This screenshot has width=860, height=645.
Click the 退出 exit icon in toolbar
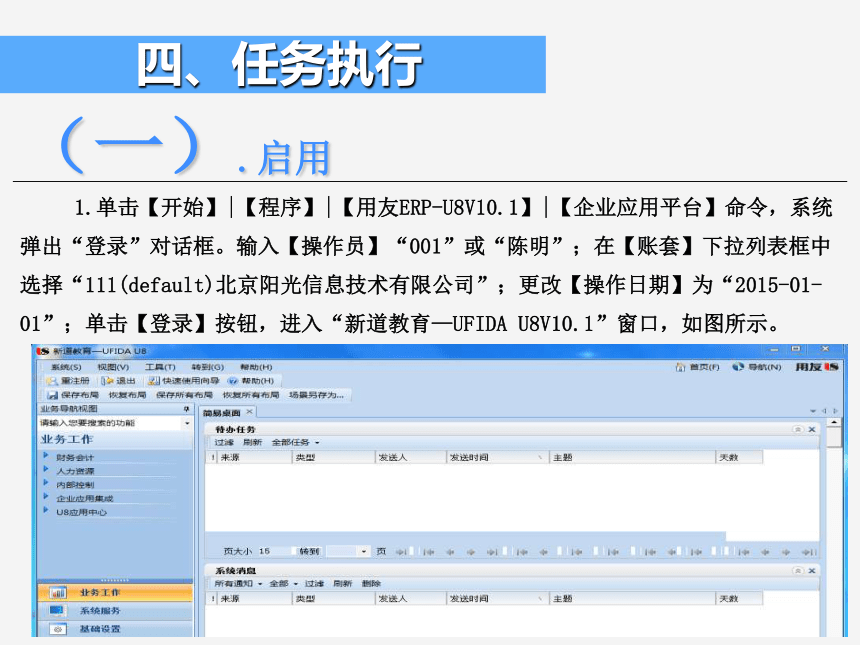click(x=108, y=381)
